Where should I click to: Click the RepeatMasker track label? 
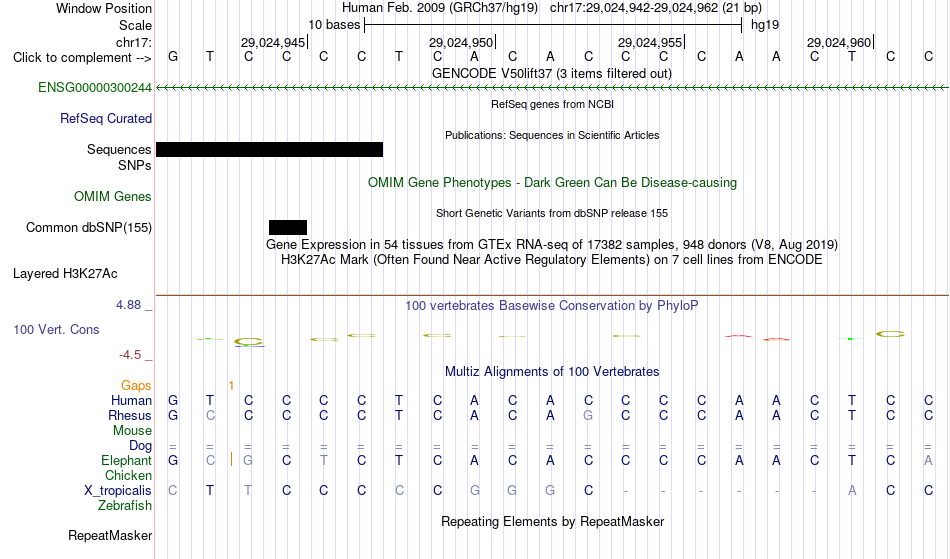[x=110, y=535]
